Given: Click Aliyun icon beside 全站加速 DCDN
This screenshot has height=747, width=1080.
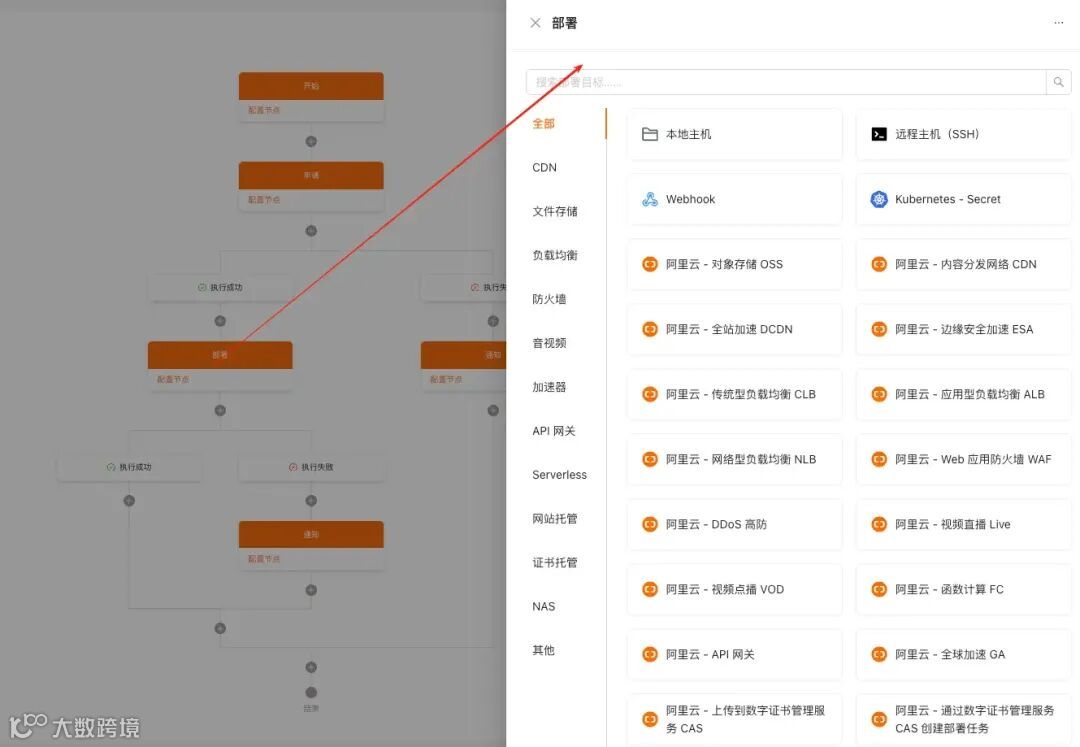Looking at the screenshot, I should 650,329.
